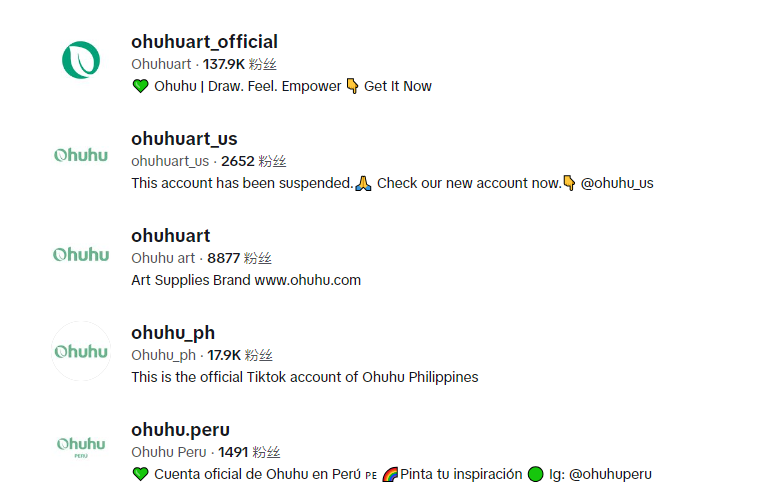Click www.ohuhu.com in ohuhuart bio

click(x=308, y=280)
